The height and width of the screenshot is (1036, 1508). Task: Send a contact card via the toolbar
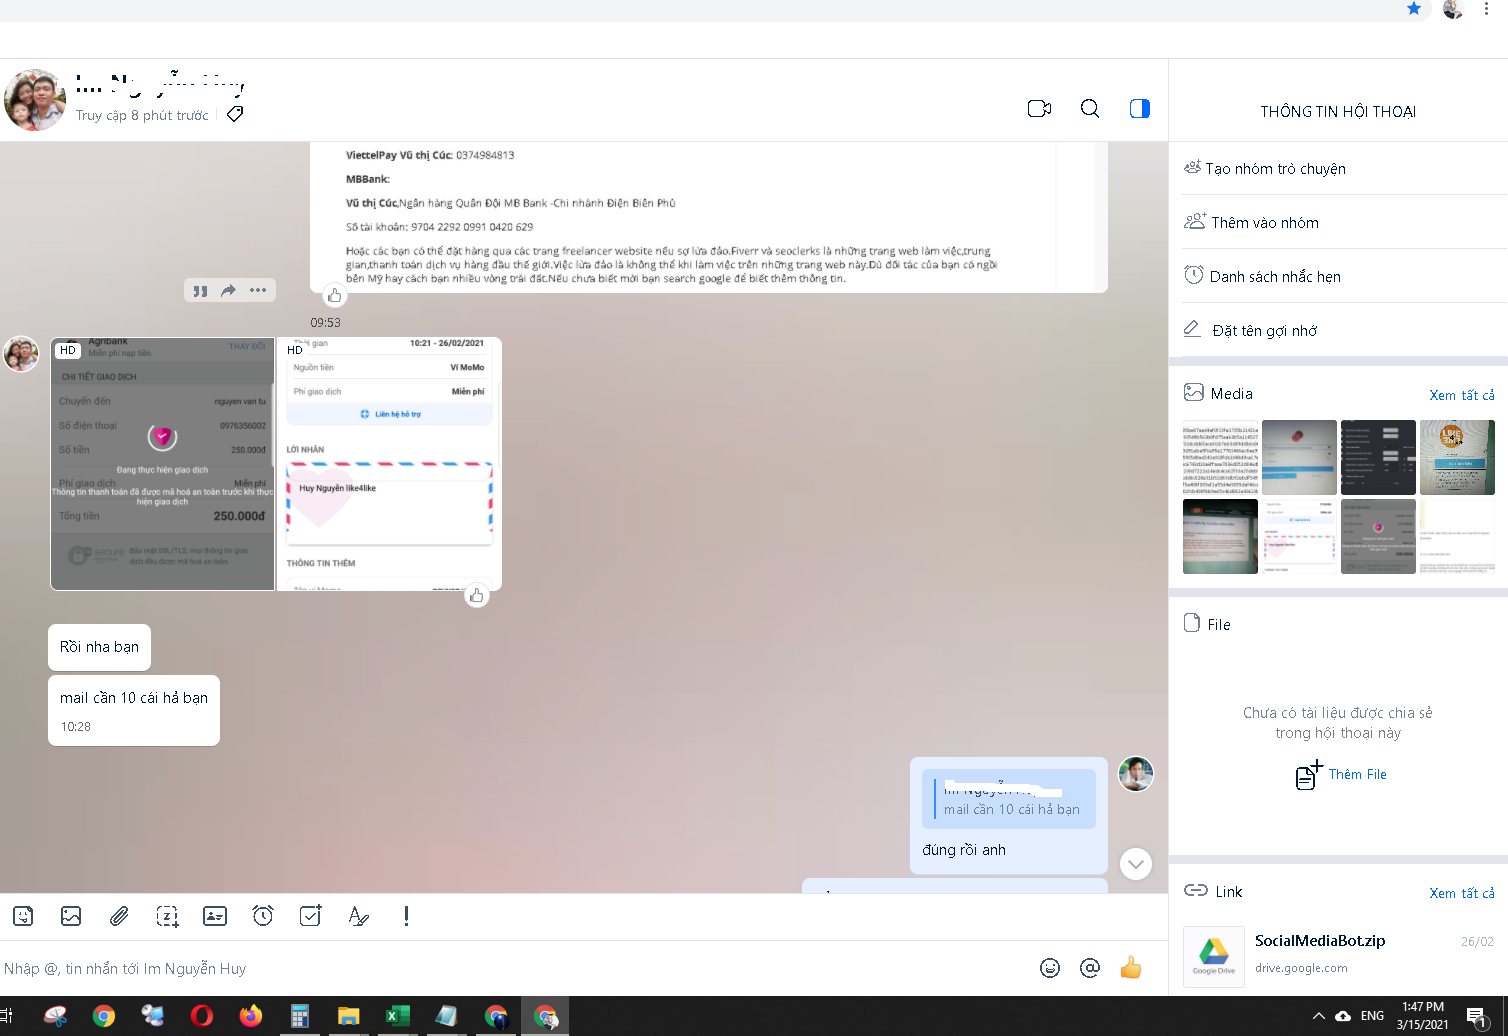tap(215, 916)
